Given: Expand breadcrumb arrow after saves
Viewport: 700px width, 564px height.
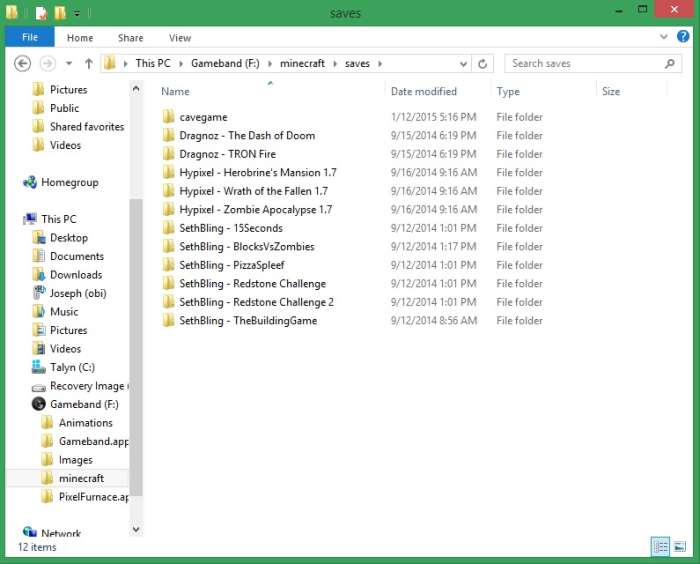Looking at the screenshot, I should click(380, 64).
